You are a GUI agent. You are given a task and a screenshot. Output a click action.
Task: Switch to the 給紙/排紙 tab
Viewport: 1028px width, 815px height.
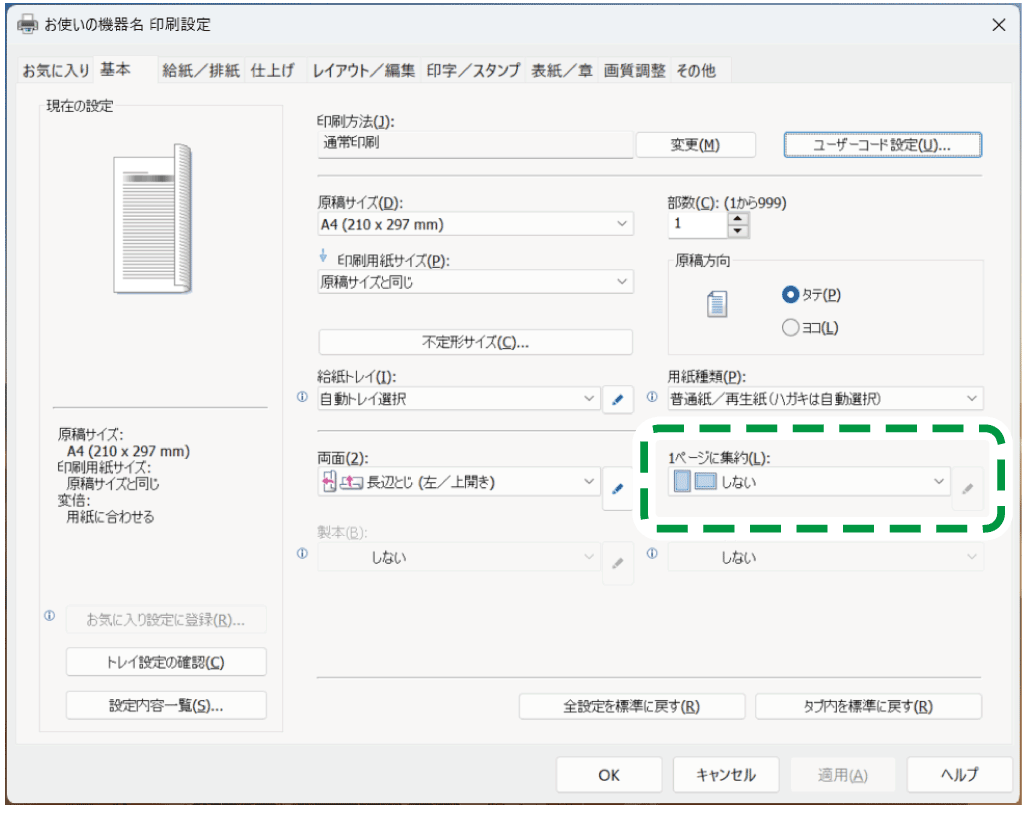201,70
